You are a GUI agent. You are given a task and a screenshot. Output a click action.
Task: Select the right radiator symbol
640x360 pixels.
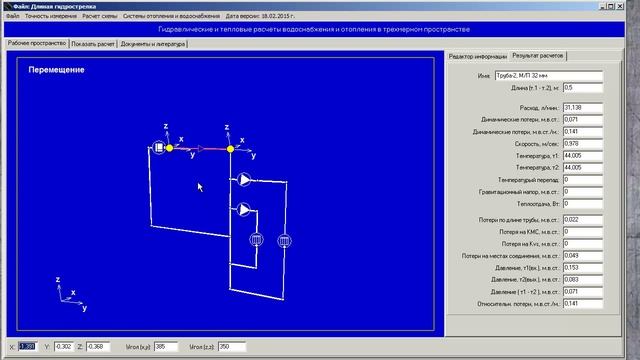(x=284, y=241)
